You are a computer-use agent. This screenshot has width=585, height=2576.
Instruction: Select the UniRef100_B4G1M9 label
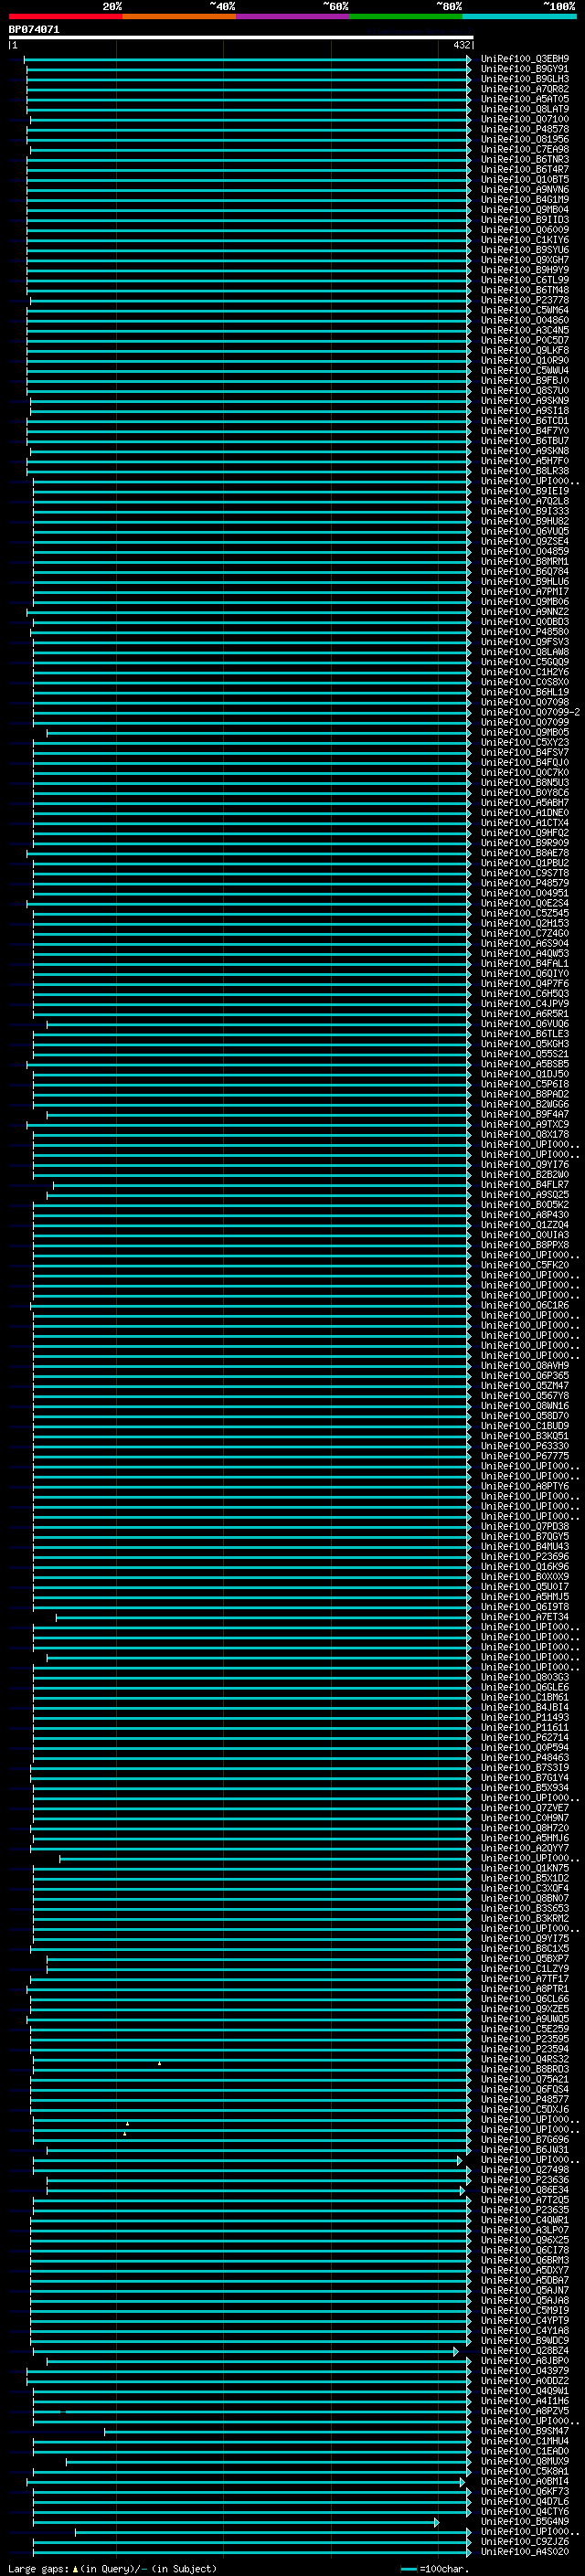(524, 199)
